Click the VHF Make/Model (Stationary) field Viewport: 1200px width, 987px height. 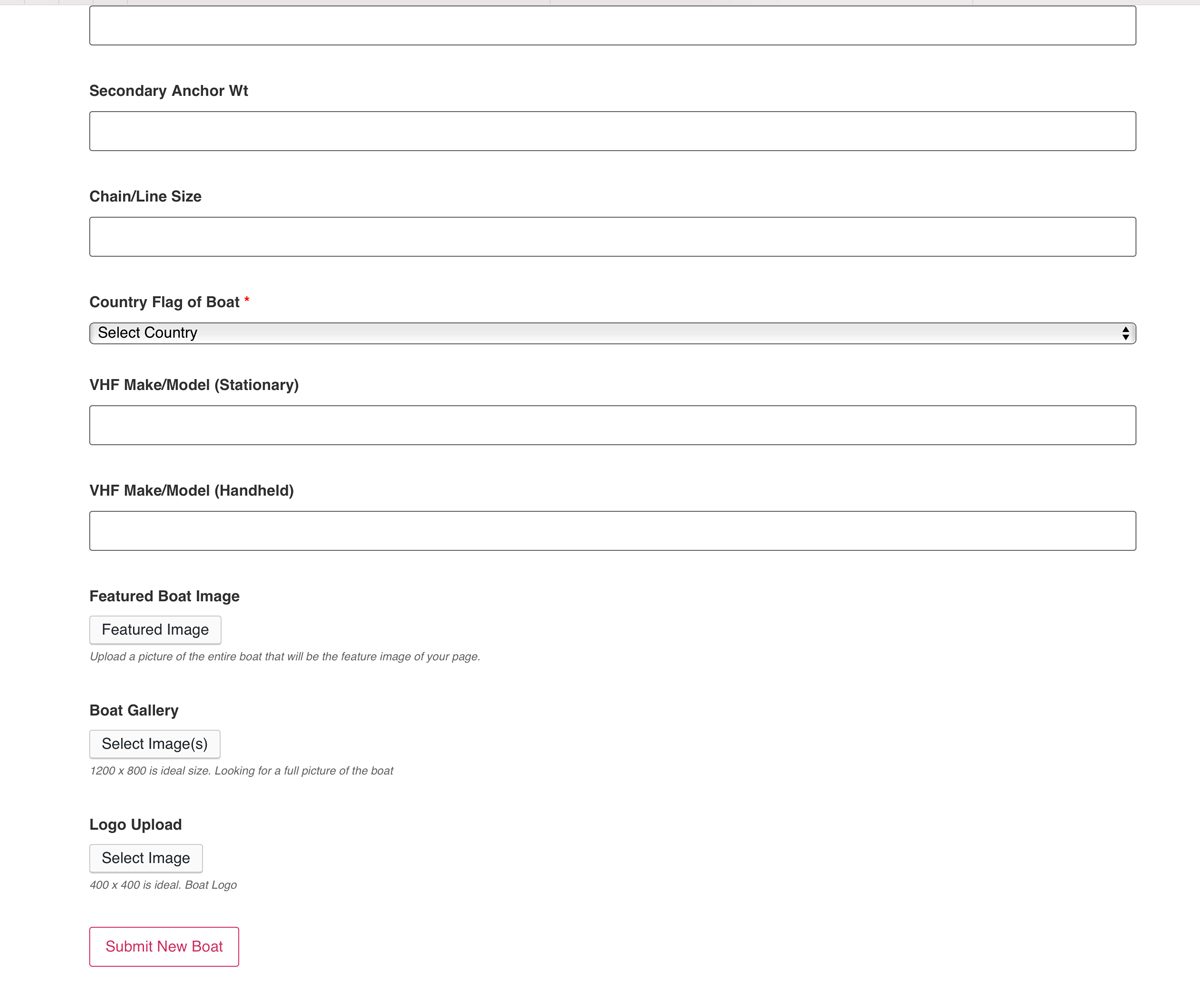coord(612,425)
